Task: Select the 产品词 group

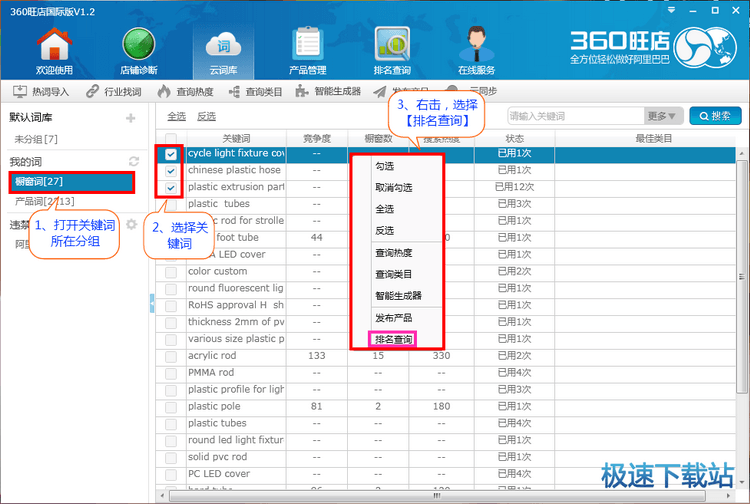Action: 44,201
